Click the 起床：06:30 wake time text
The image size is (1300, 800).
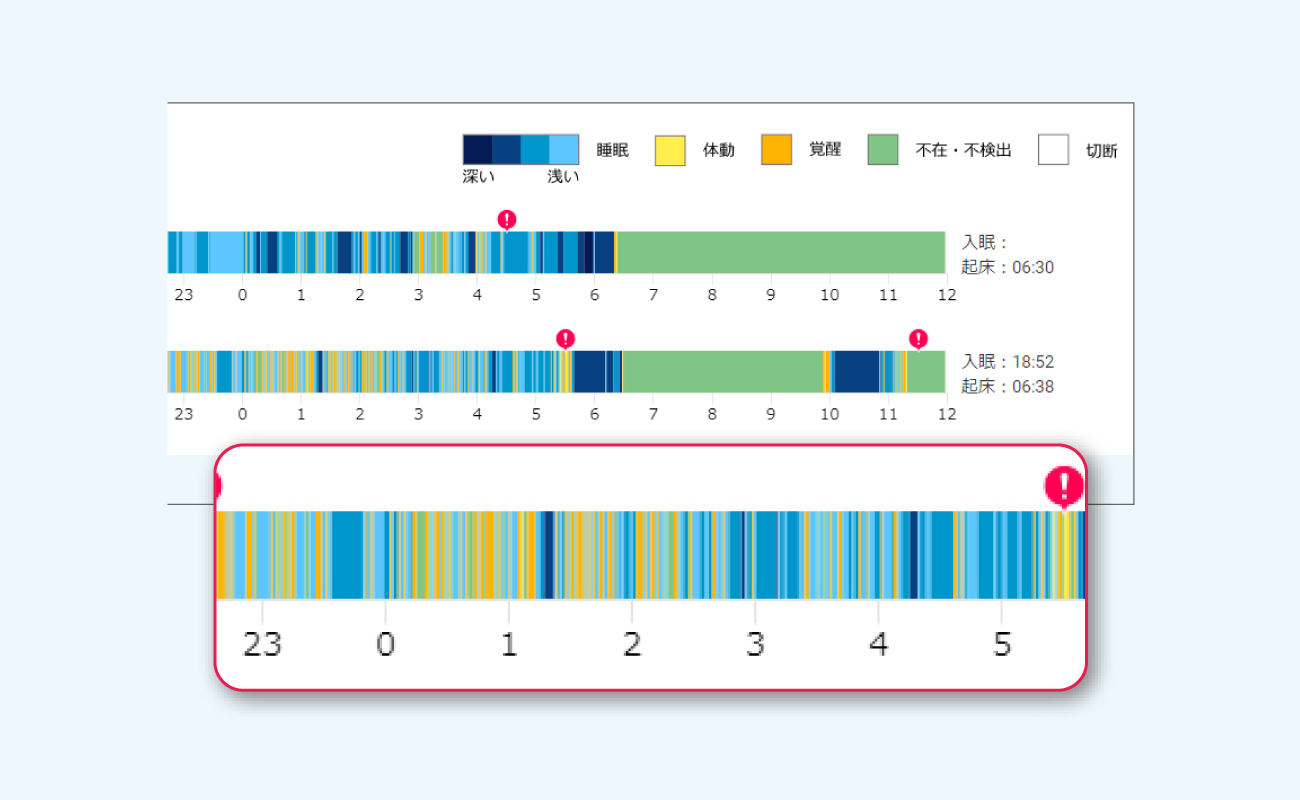[1007, 267]
